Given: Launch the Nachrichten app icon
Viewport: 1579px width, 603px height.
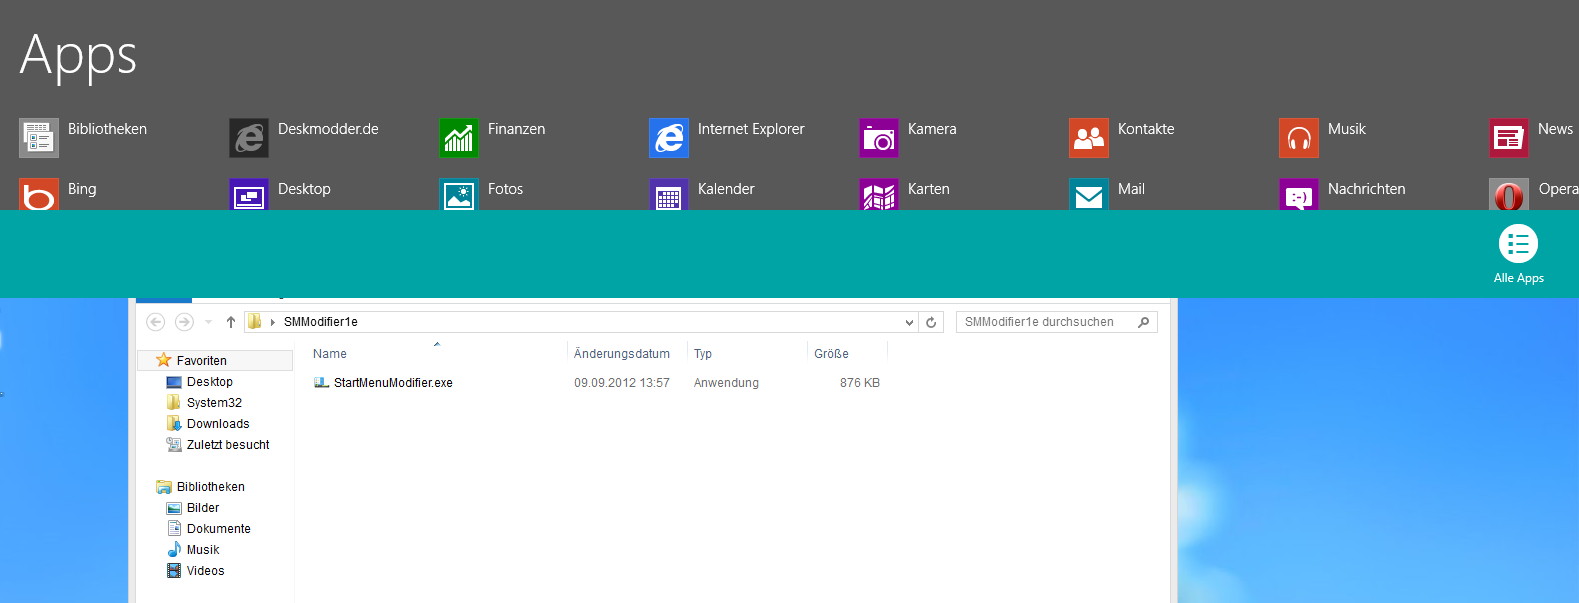Looking at the screenshot, I should click(x=1299, y=194).
